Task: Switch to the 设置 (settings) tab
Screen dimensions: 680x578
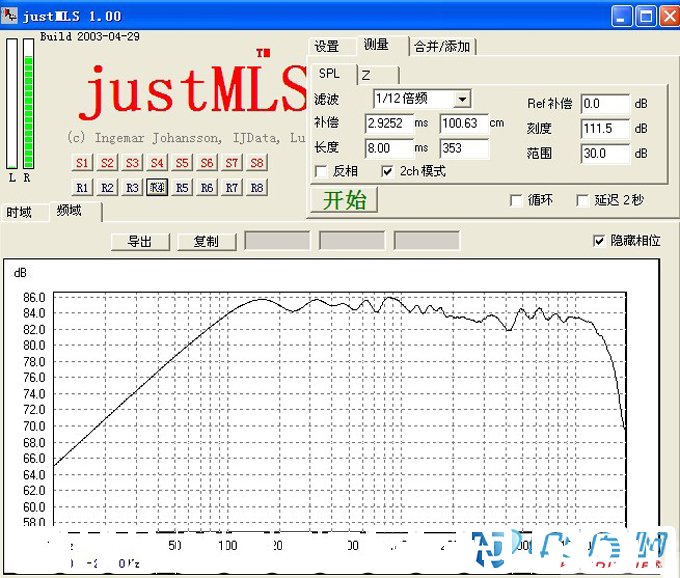Action: click(327, 46)
